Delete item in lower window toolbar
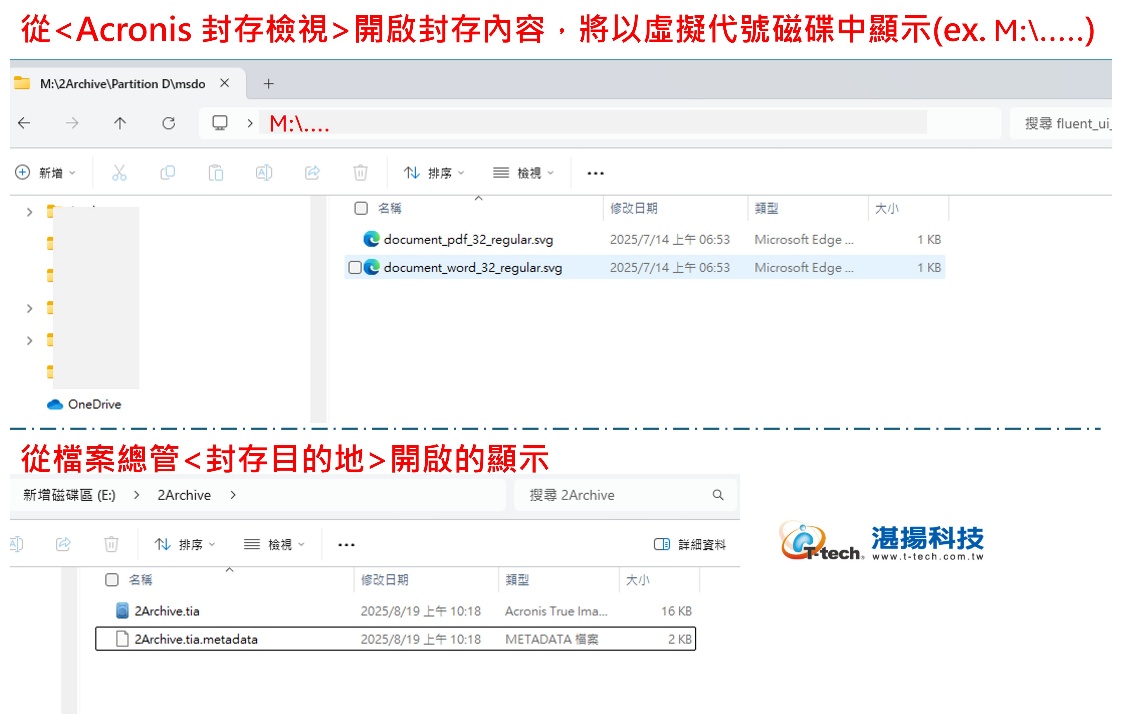Image resolution: width=1125 pixels, height=714 pixels. coord(111,545)
